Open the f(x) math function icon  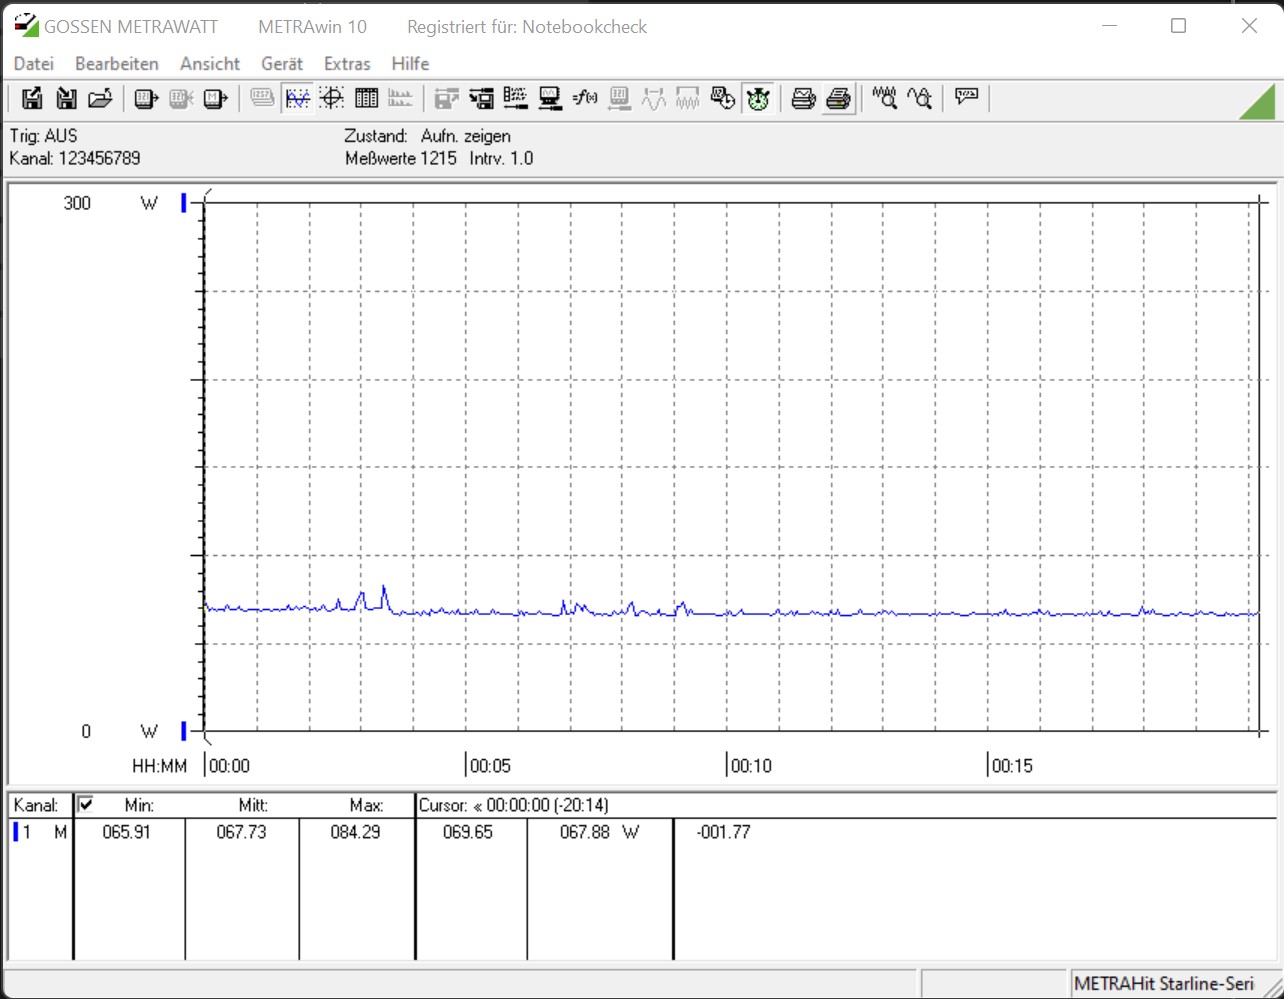(x=585, y=98)
